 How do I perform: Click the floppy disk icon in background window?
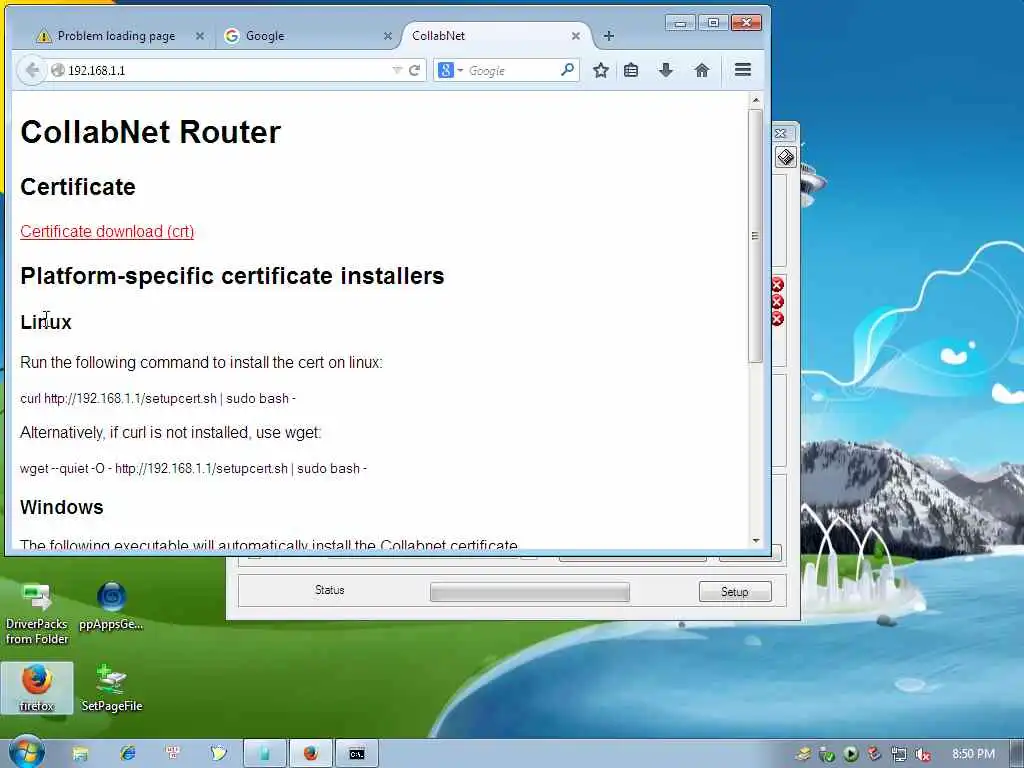tap(786, 157)
